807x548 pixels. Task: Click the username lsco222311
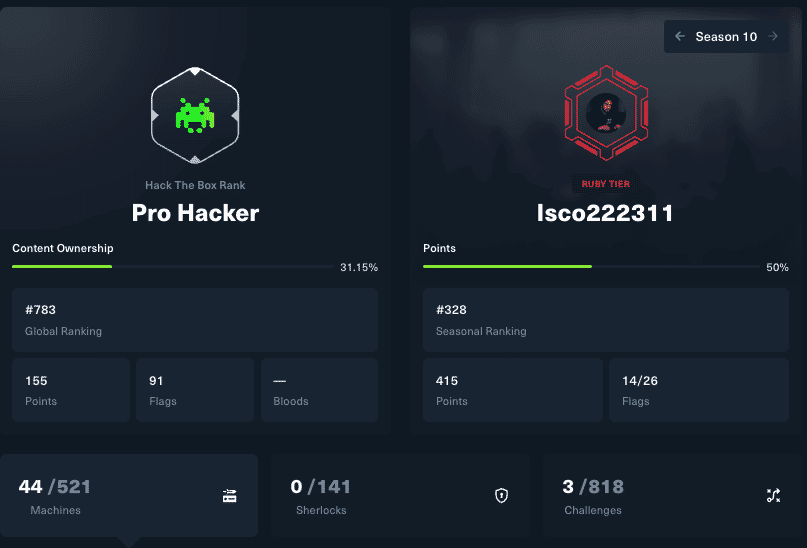(605, 213)
